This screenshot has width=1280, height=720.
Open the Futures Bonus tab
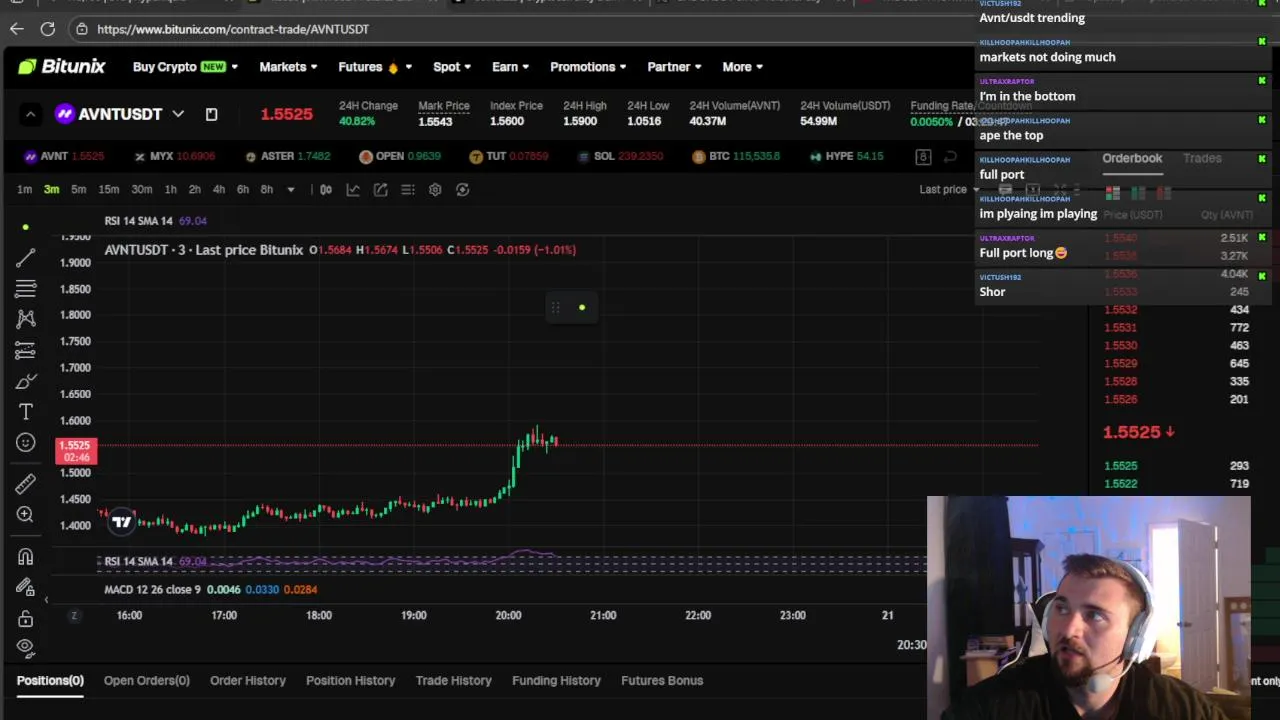coord(662,680)
